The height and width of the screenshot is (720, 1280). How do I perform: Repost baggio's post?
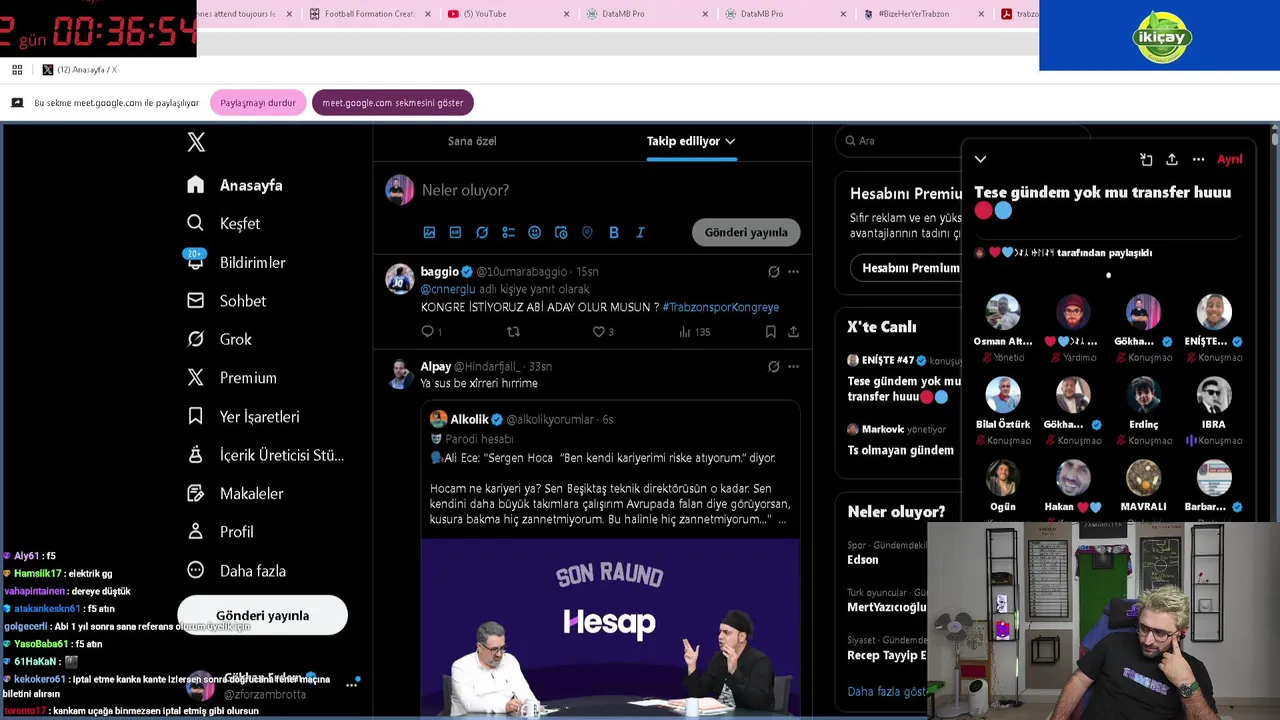pos(513,331)
